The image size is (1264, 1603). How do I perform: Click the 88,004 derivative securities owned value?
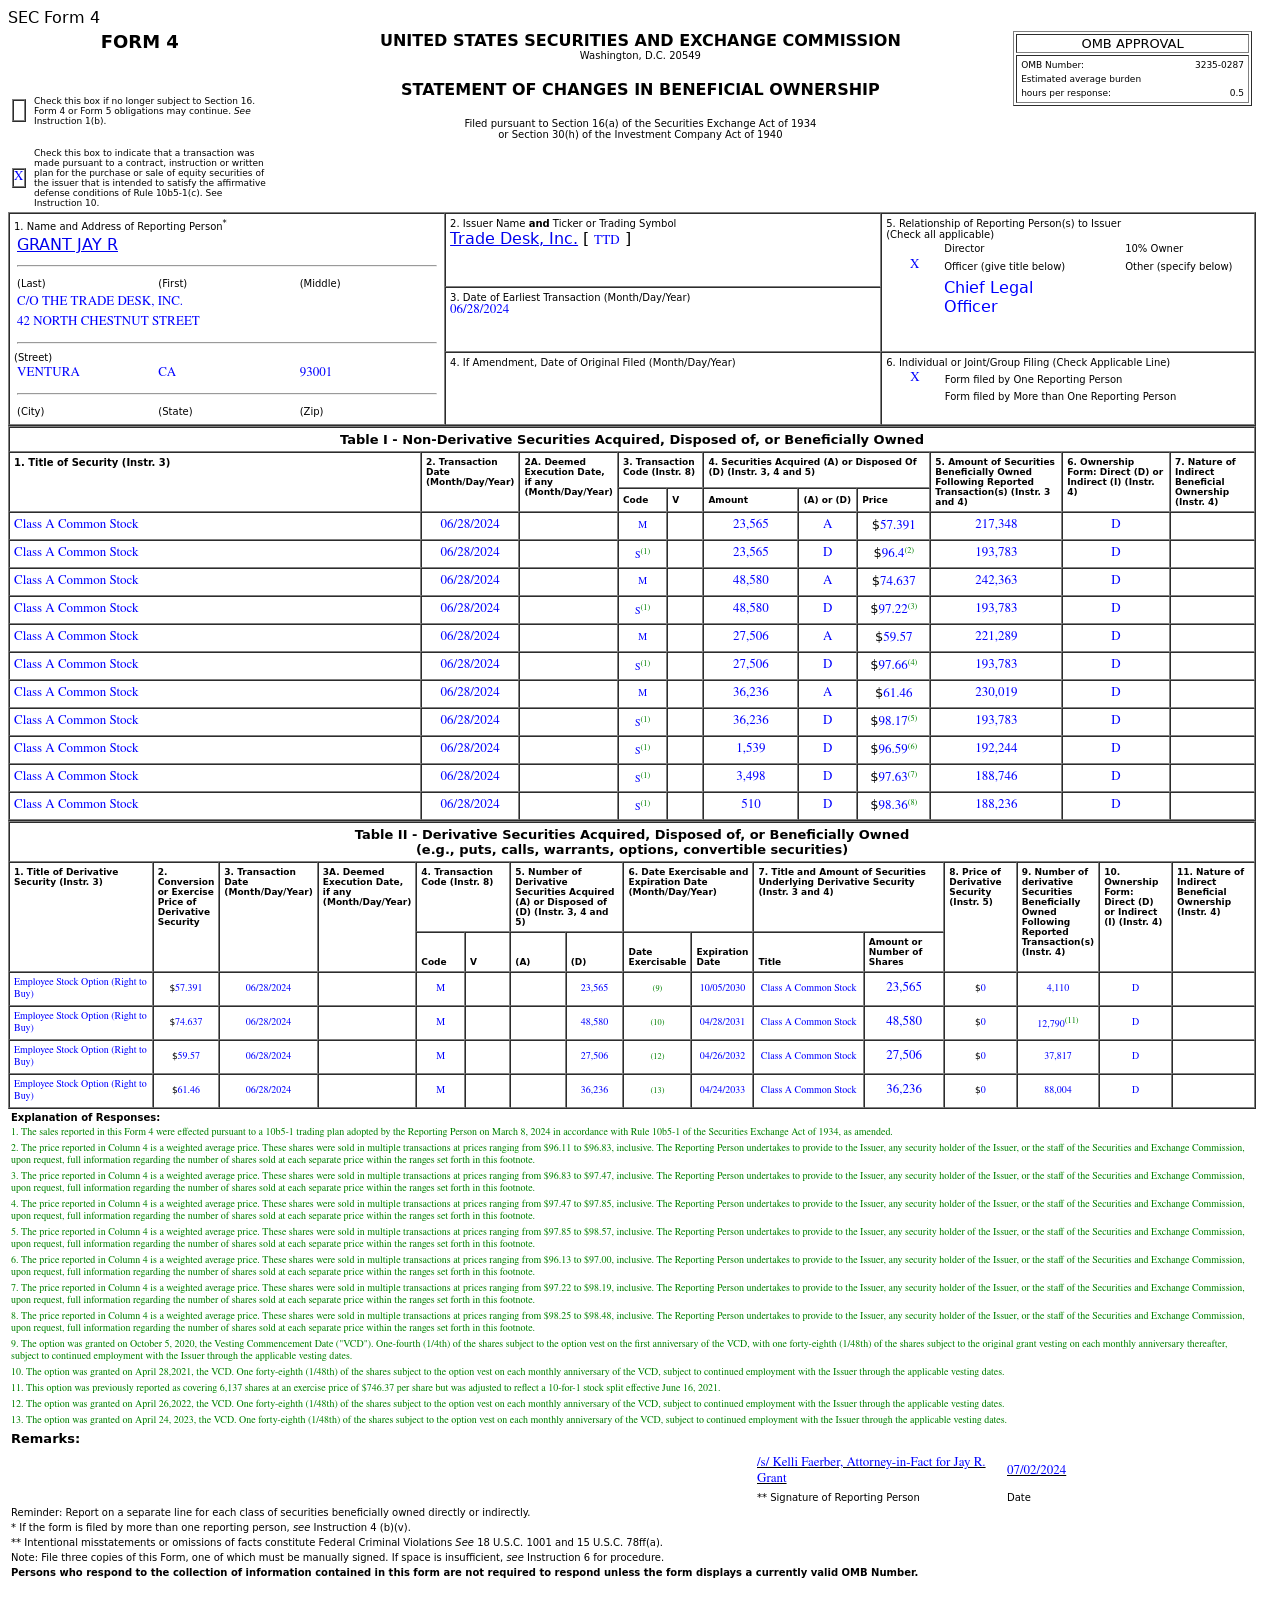[1058, 1090]
